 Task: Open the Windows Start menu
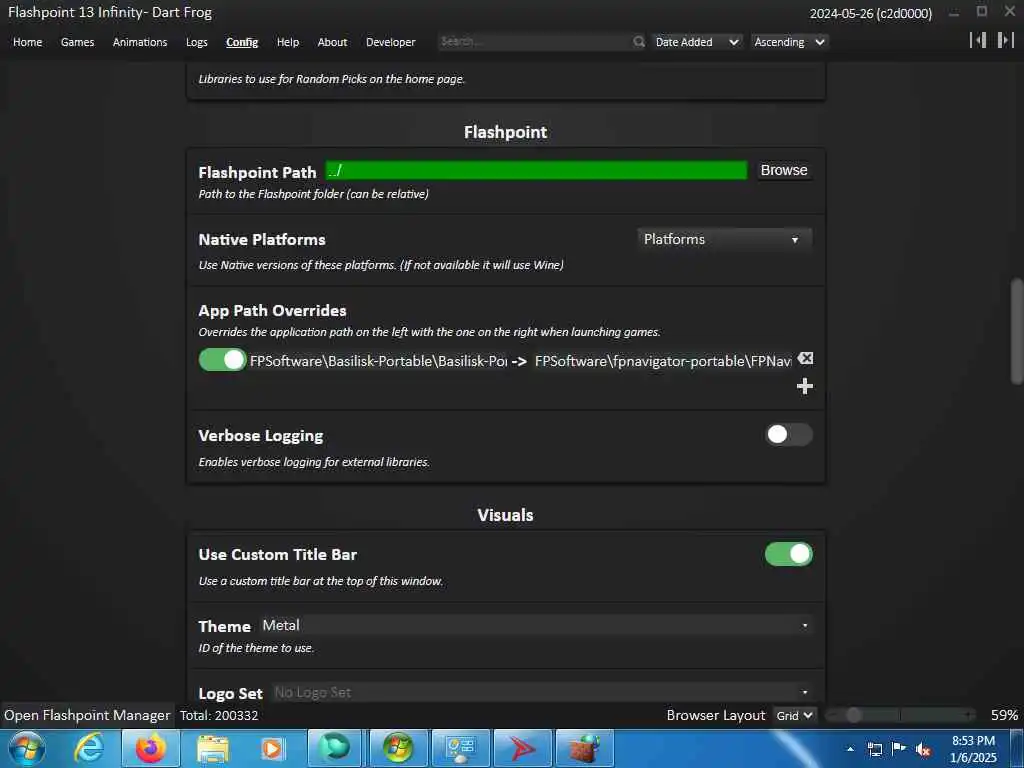coord(27,748)
